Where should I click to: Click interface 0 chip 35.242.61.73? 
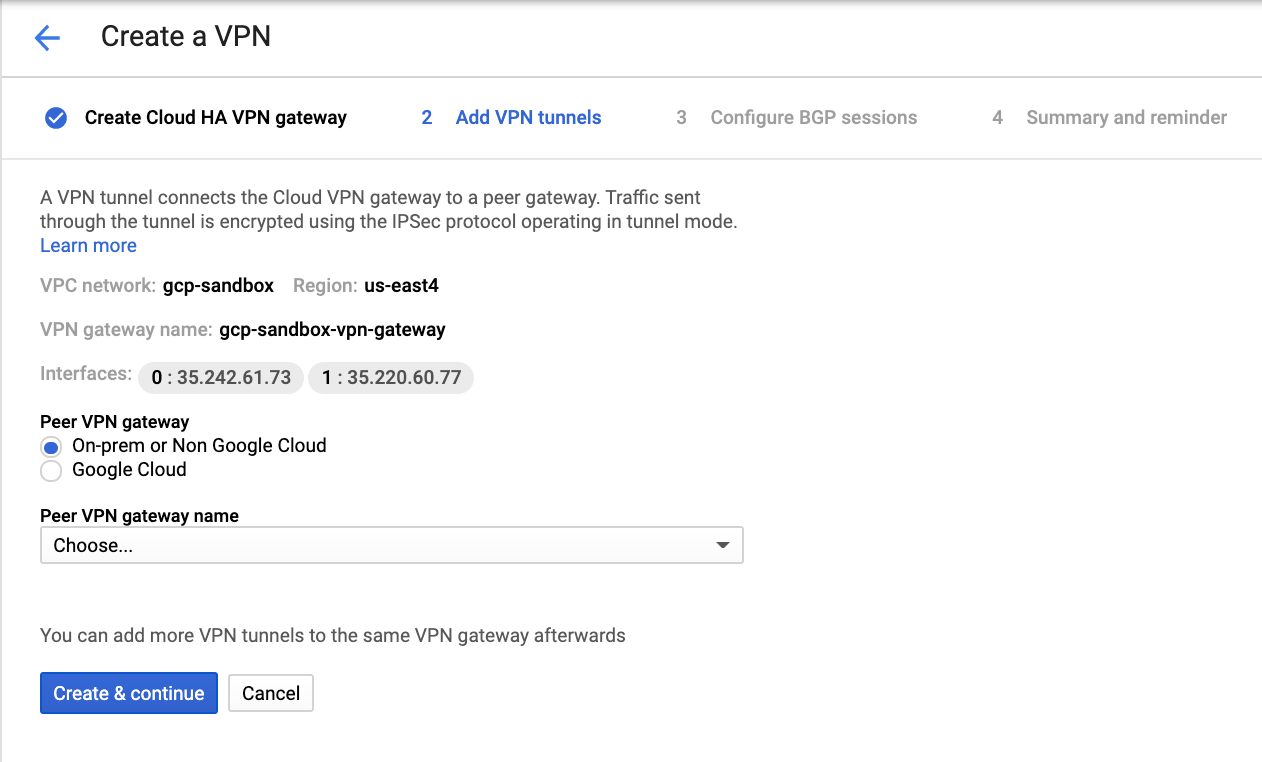pyautogui.click(x=220, y=378)
